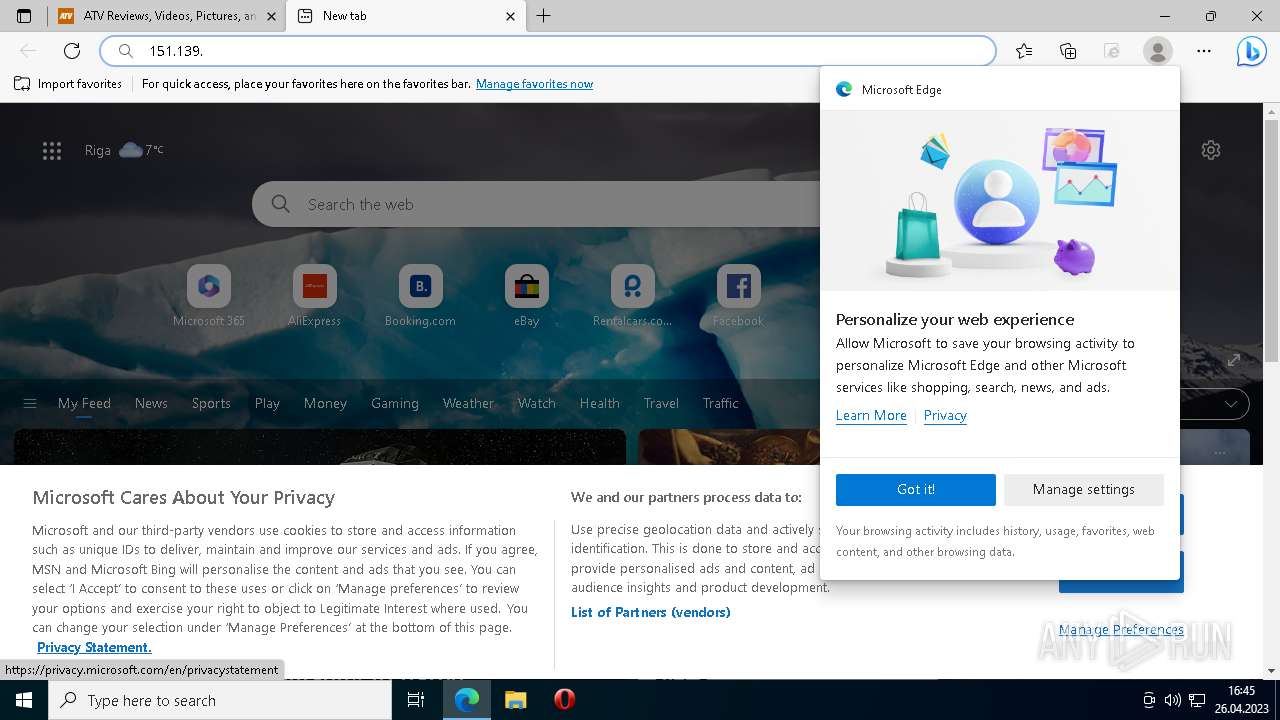Expand the feed layout dropdown chevron
Viewport: 1280px width, 720px height.
pyautogui.click(x=1232, y=404)
